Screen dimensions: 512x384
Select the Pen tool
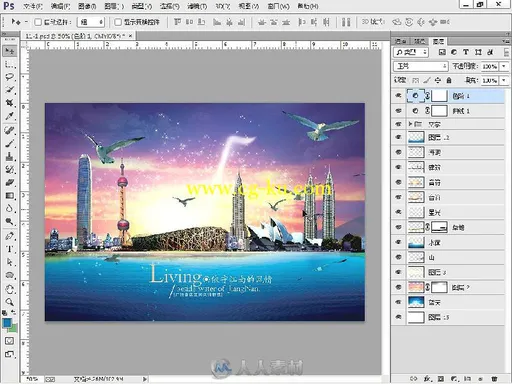tap(10, 236)
